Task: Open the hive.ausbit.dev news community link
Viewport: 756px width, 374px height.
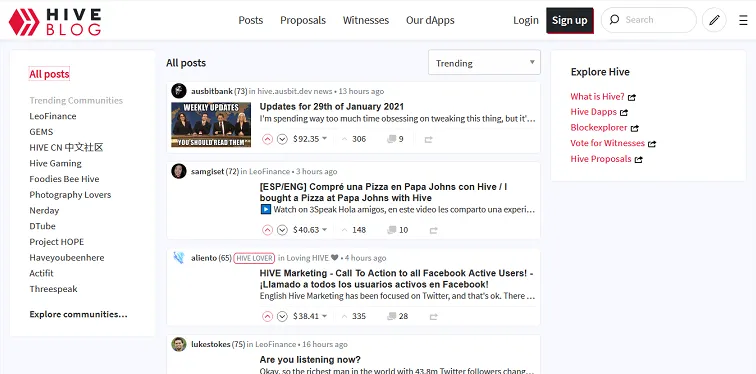Action: click(295, 91)
